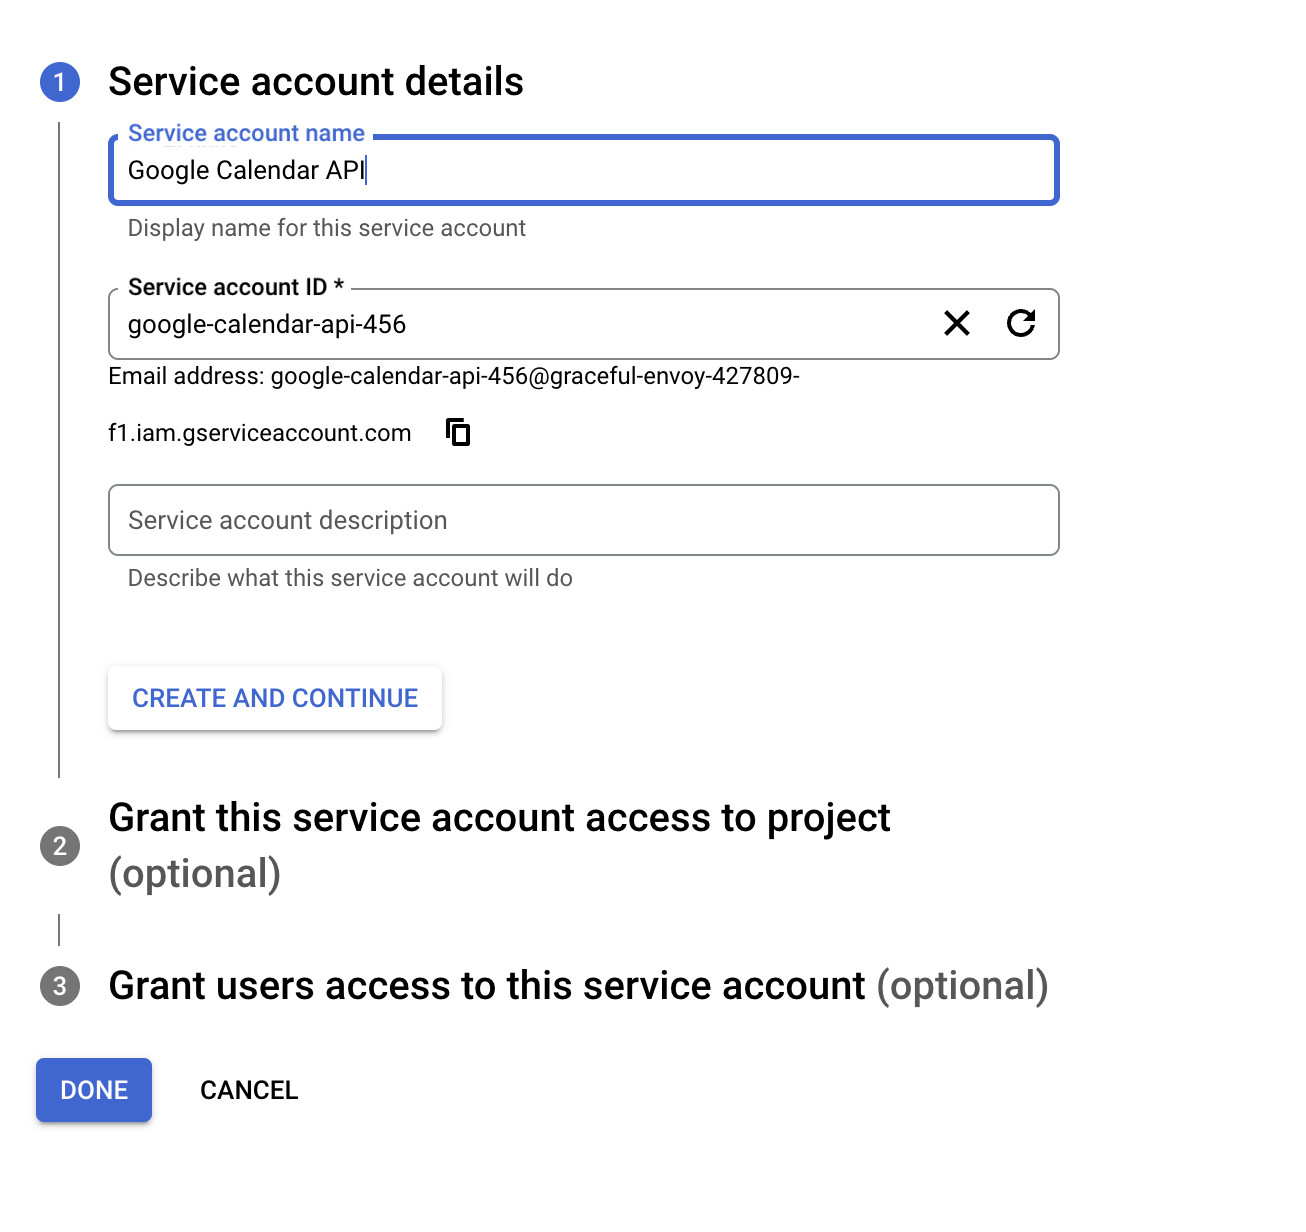Click the step 1 number badge
Viewport: 1306px width, 1232px height.
(60, 82)
